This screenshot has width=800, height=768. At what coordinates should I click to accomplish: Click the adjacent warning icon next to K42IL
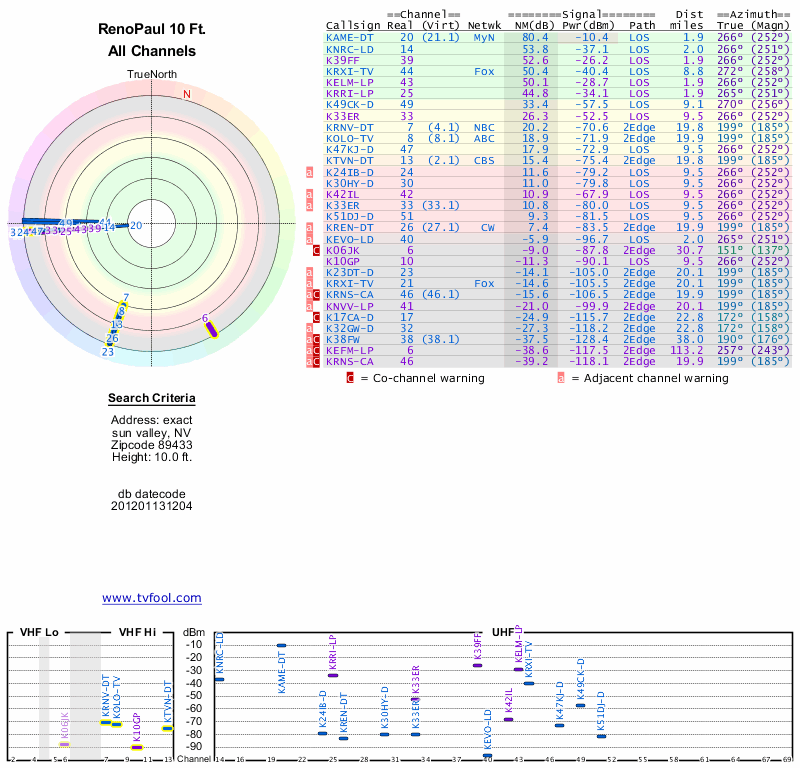310,194
